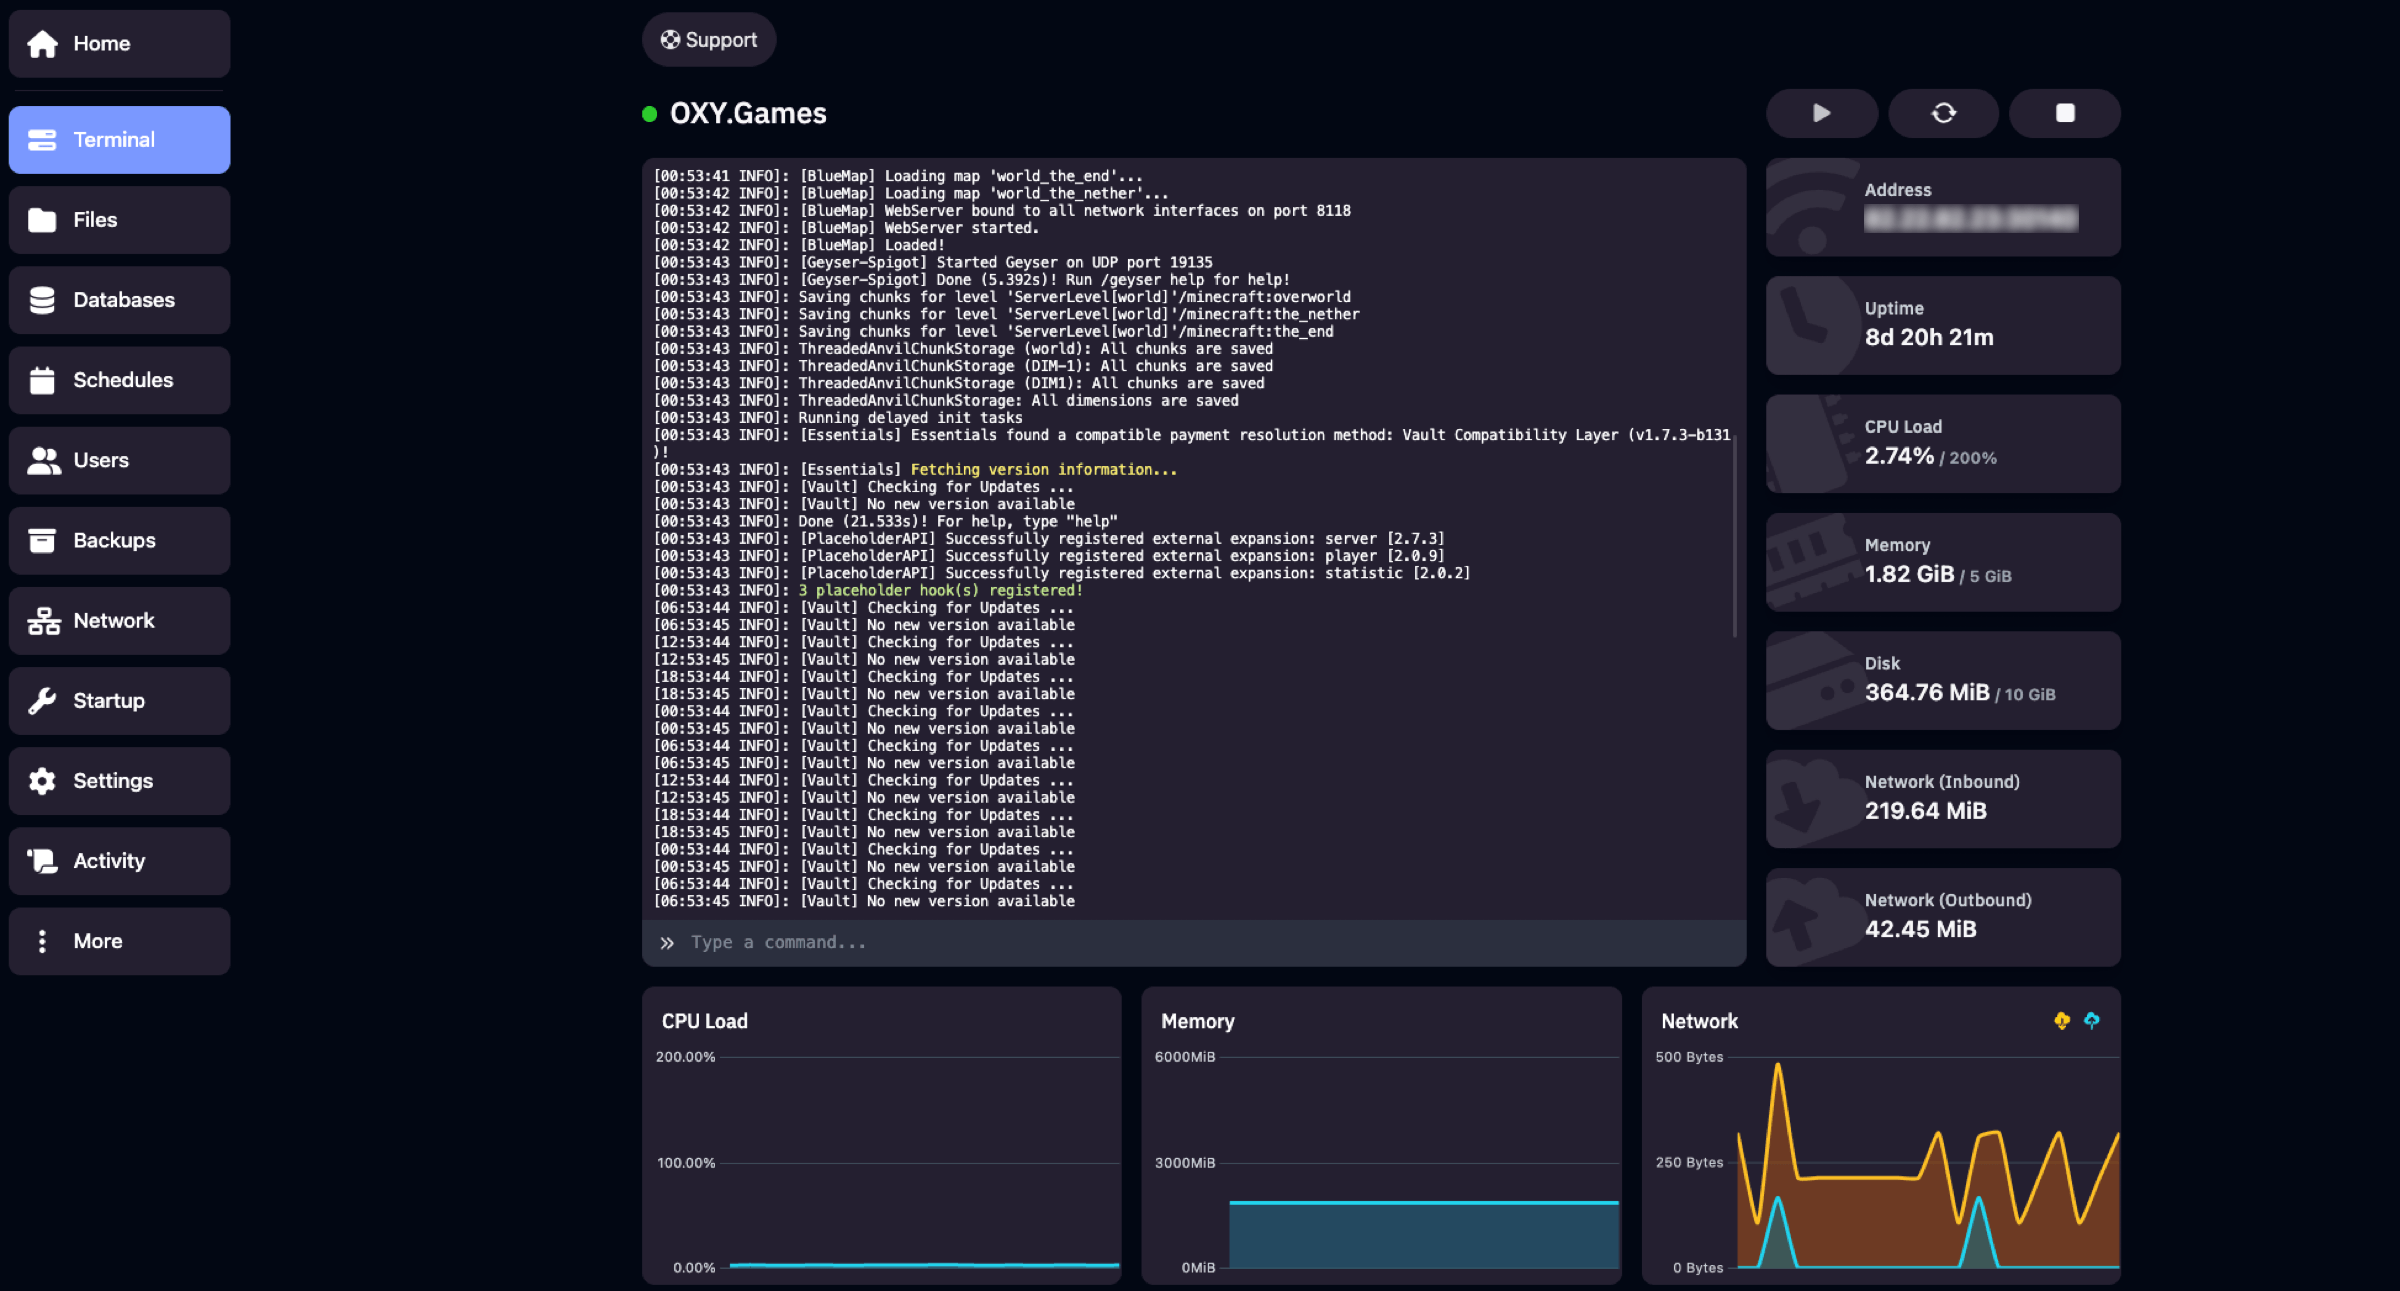Click the folder icon beside Files

42,220
